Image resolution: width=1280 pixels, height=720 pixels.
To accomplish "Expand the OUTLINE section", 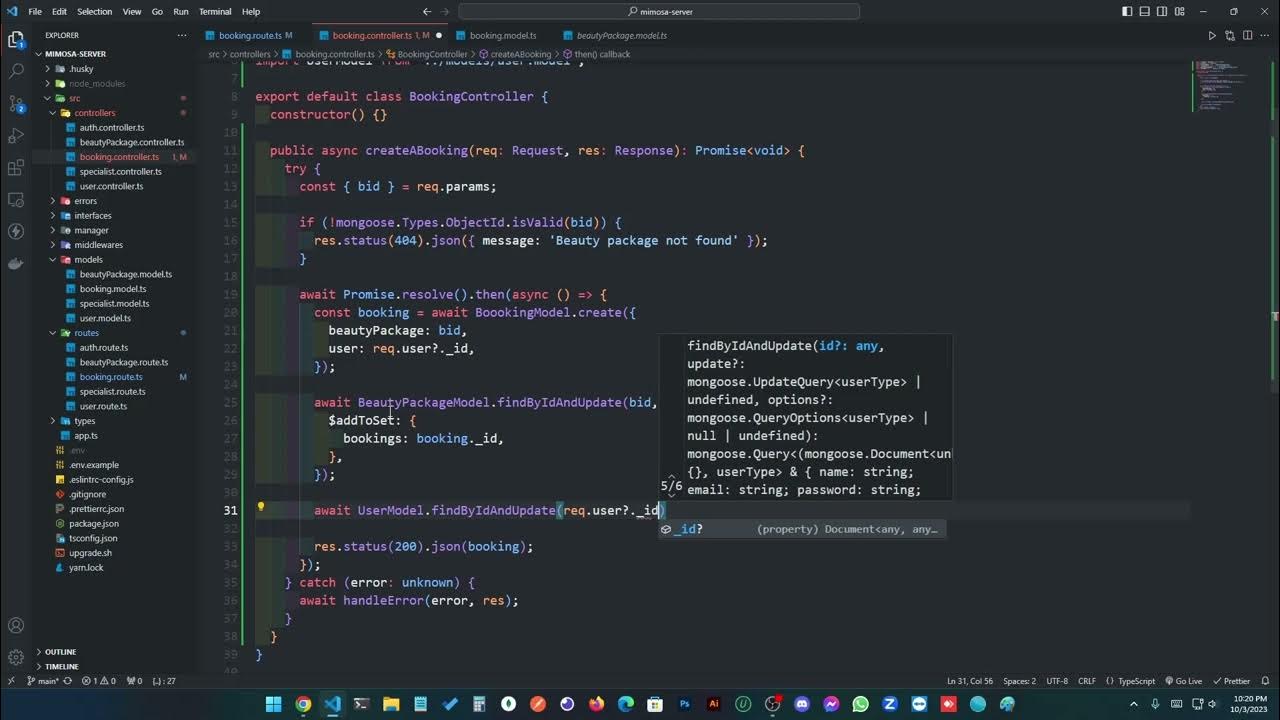I will (60, 652).
